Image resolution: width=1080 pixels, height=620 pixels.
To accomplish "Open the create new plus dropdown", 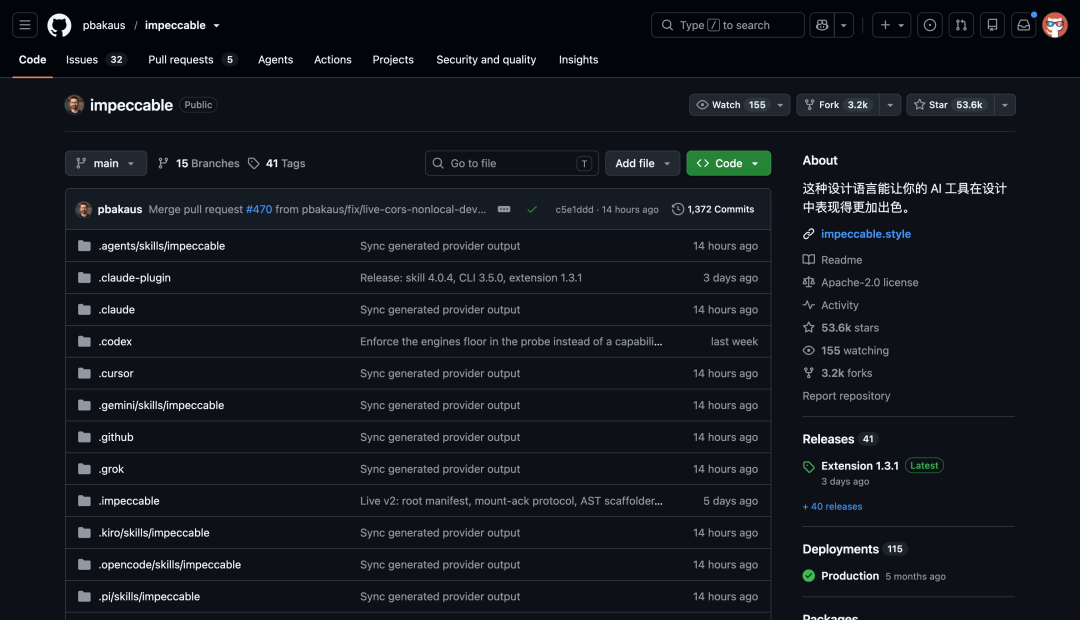I will pyautogui.click(x=891, y=25).
